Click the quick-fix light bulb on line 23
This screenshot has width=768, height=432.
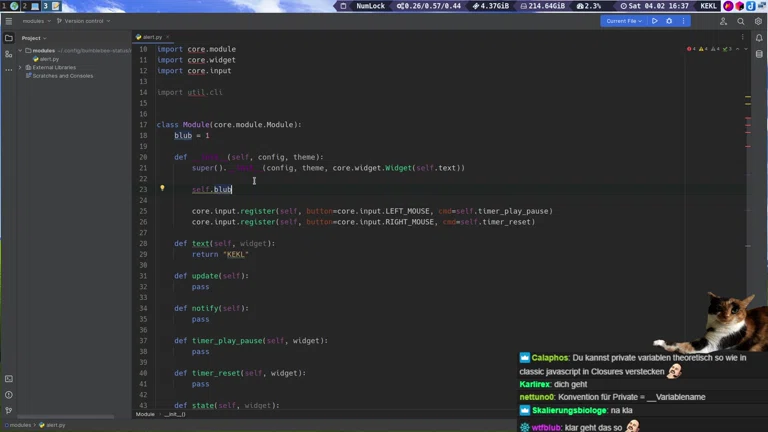[x=162, y=188]
